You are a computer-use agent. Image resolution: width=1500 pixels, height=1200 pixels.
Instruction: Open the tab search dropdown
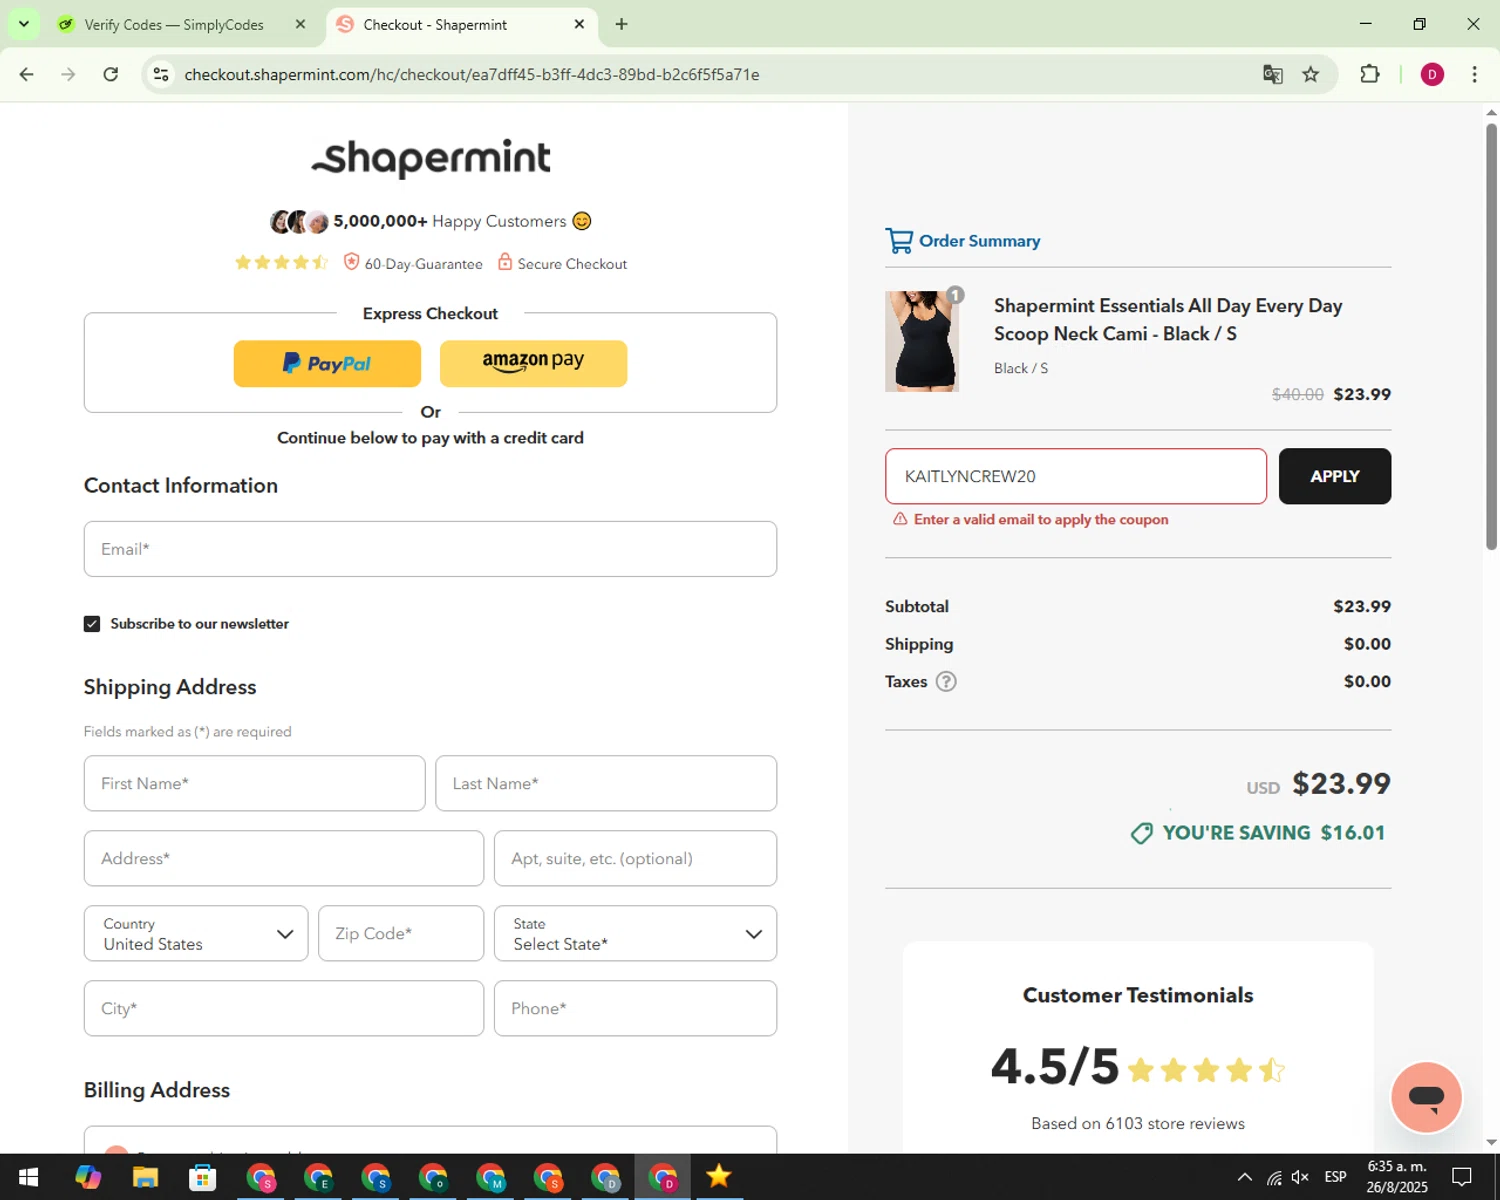[23, 24]
